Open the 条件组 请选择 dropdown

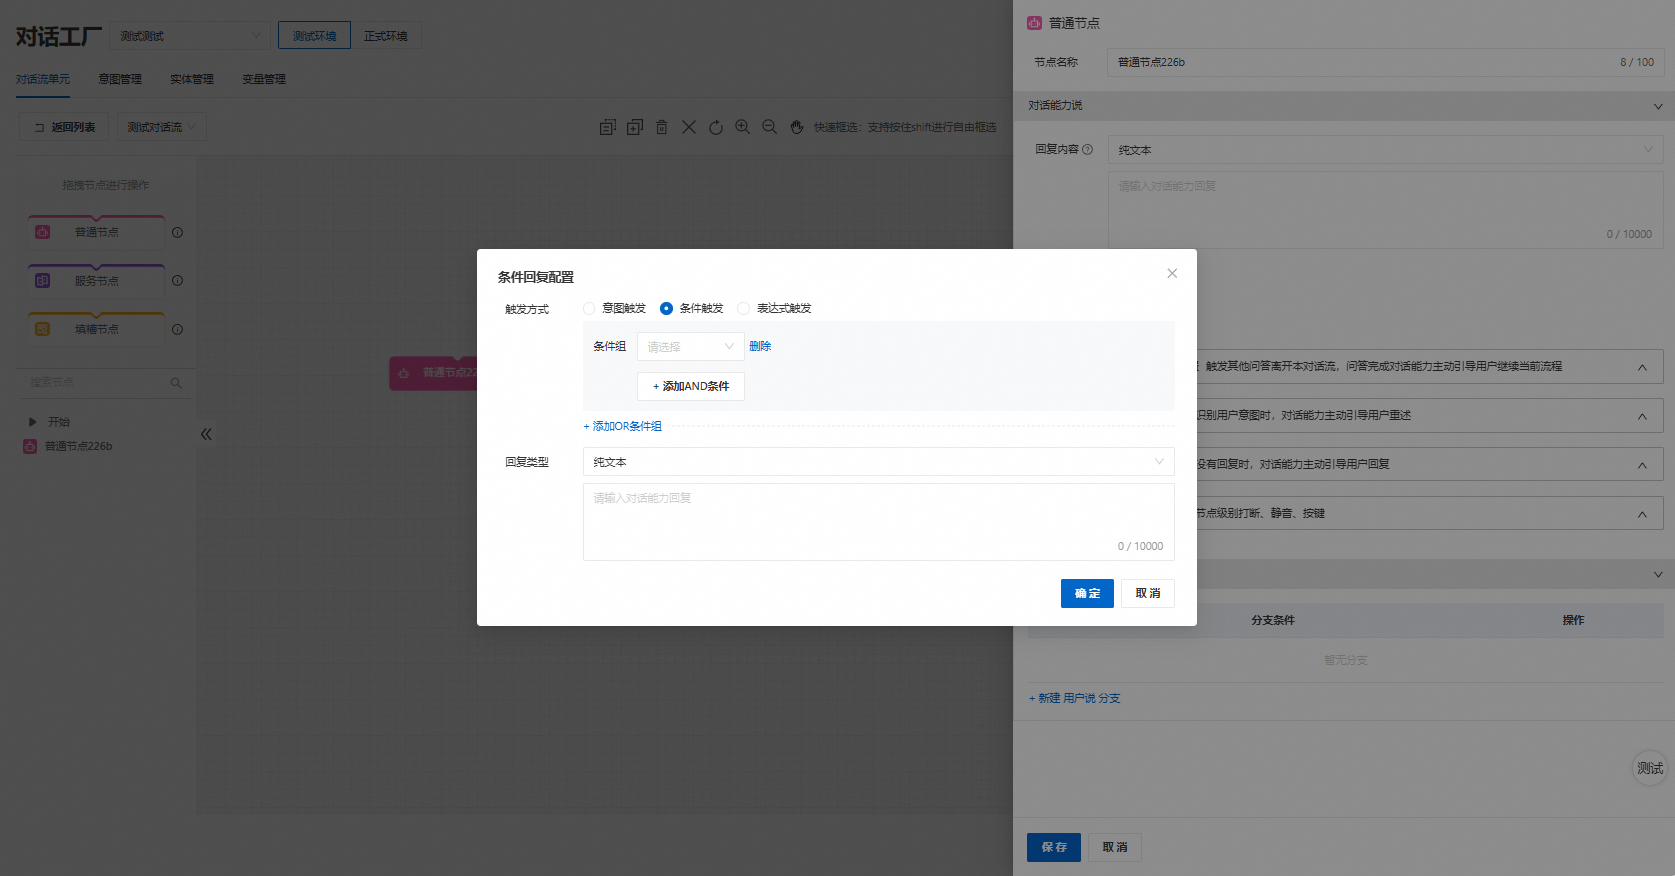point(691,346)
